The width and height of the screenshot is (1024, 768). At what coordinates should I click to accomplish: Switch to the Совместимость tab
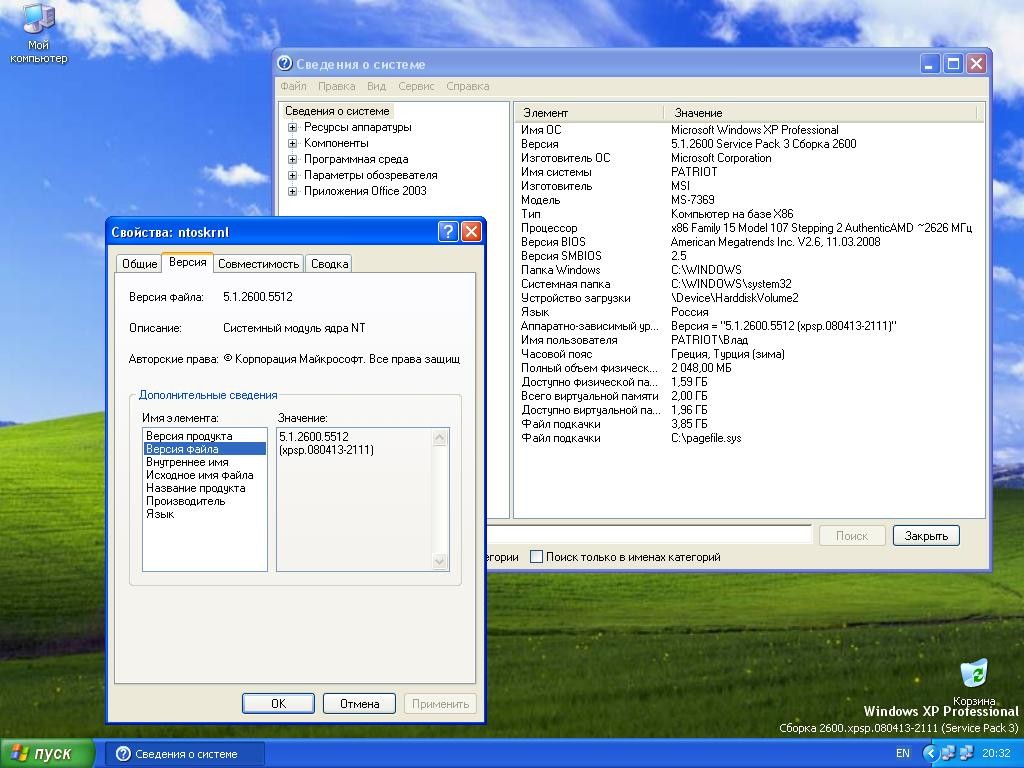pyautogui.click(x=259, y=264)
